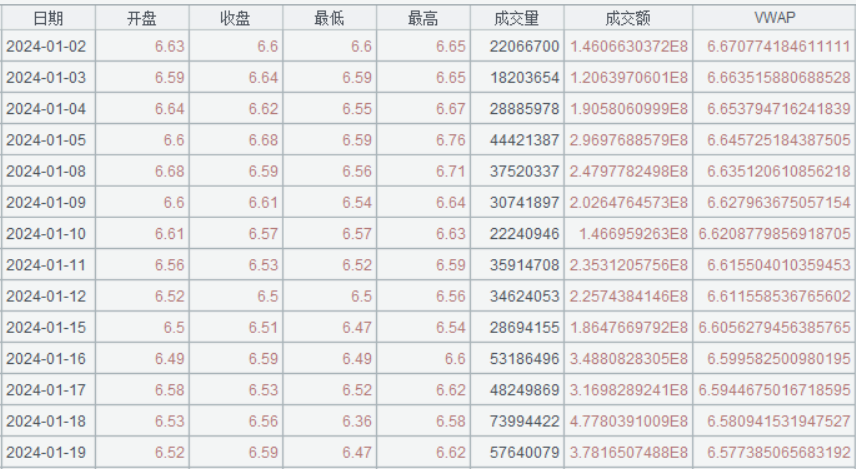Click VWAP value 6.6208779856918705
Screen dimensions: 856x469
775,234
